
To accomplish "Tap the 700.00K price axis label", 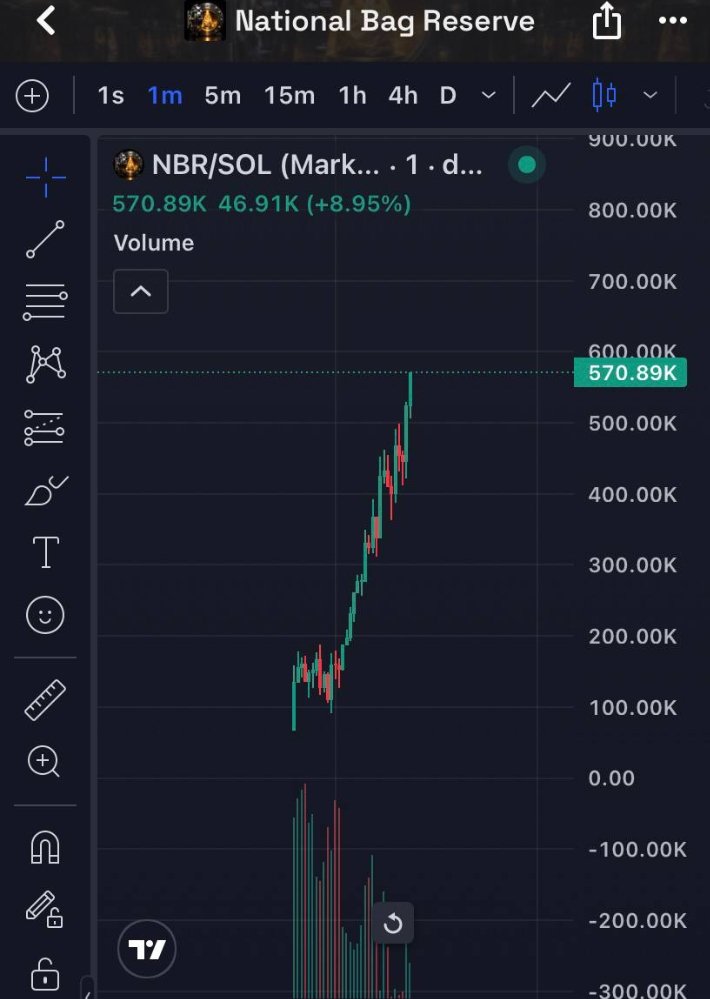I will 632,282.
